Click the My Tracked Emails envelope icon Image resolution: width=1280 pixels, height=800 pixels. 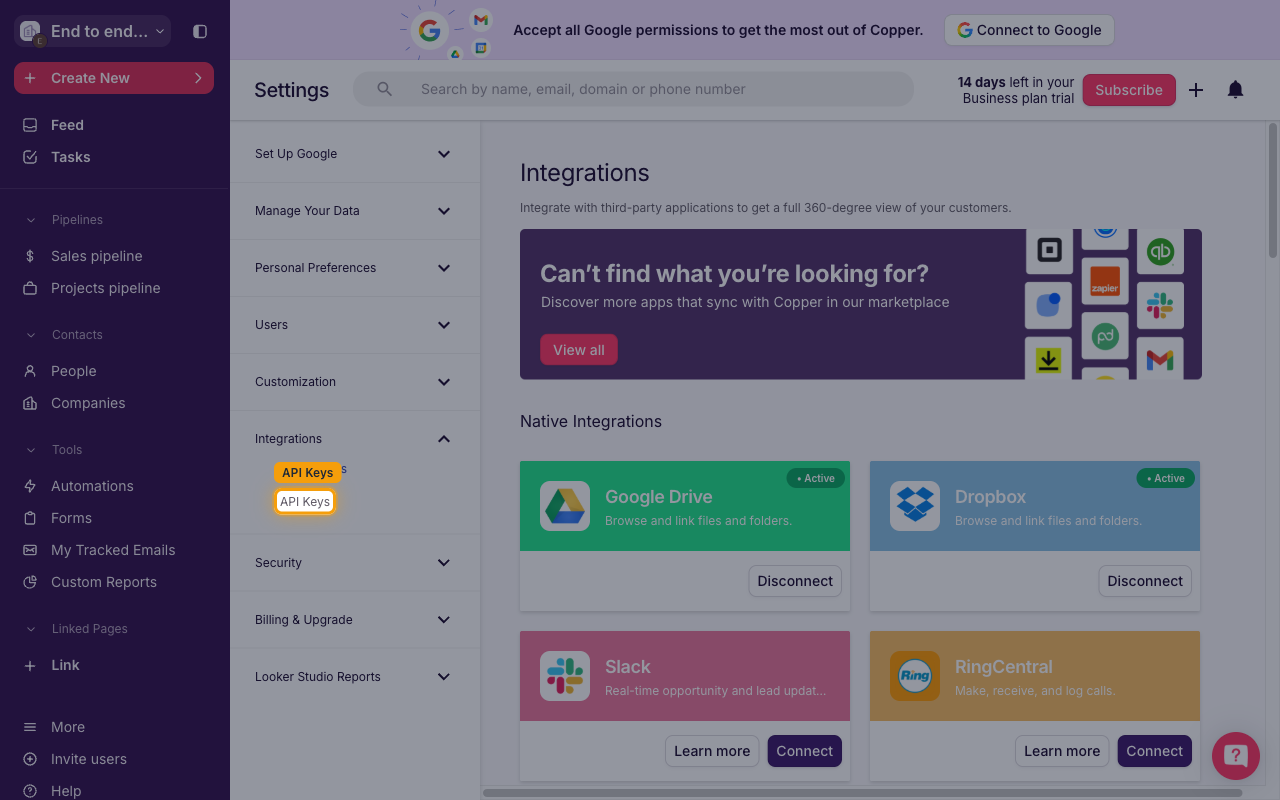tap(30, 550)
